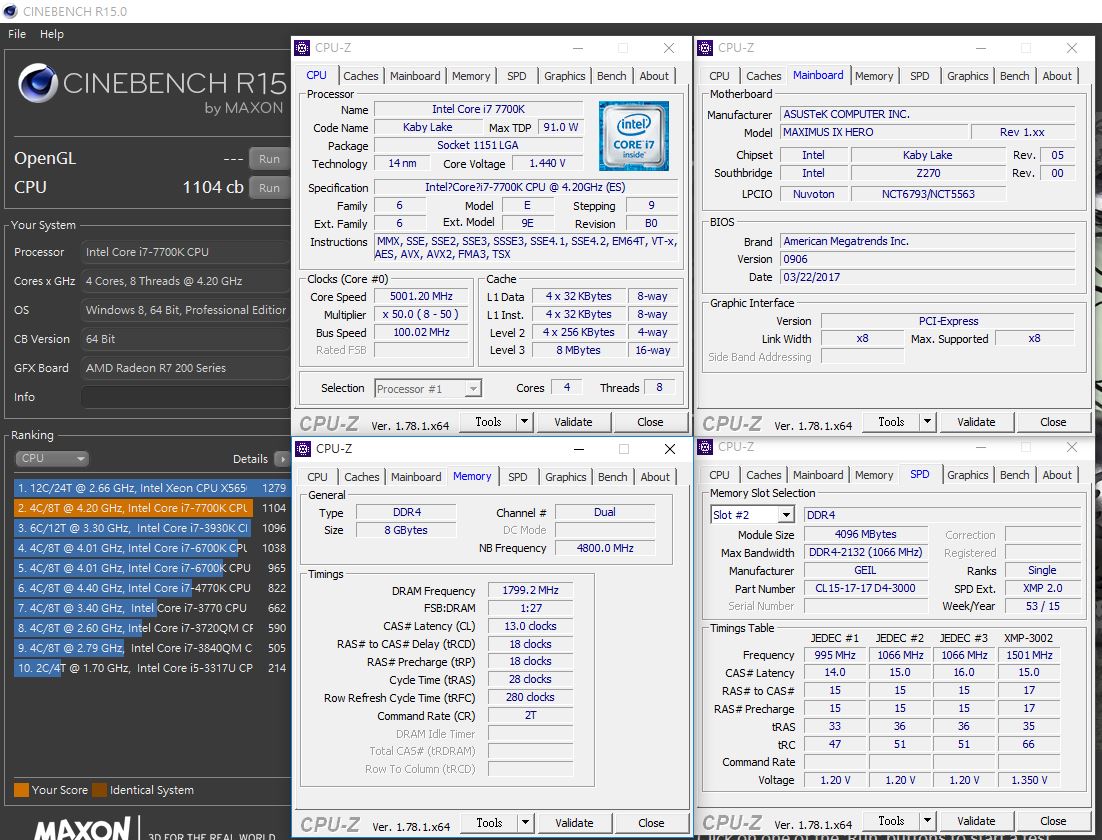Expand Tools arrow in CPU tab window
Image resolution: width=1102 pixels, height=840 pixels.
[x=524, y=422]
